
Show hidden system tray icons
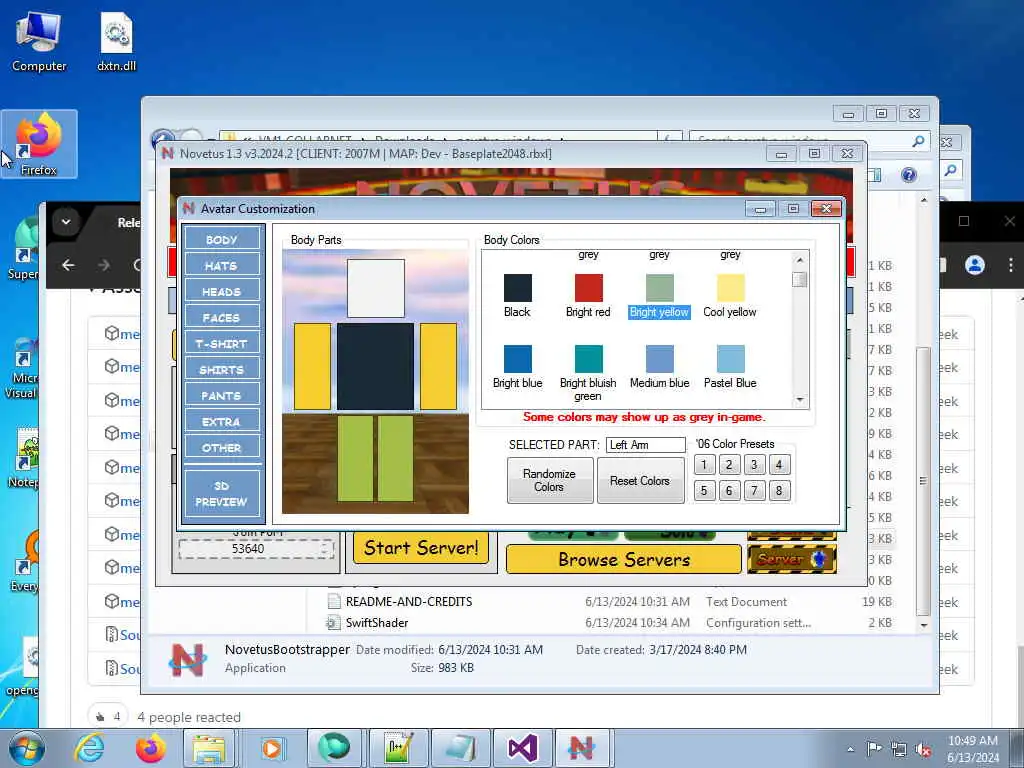(x=850, y=750)
